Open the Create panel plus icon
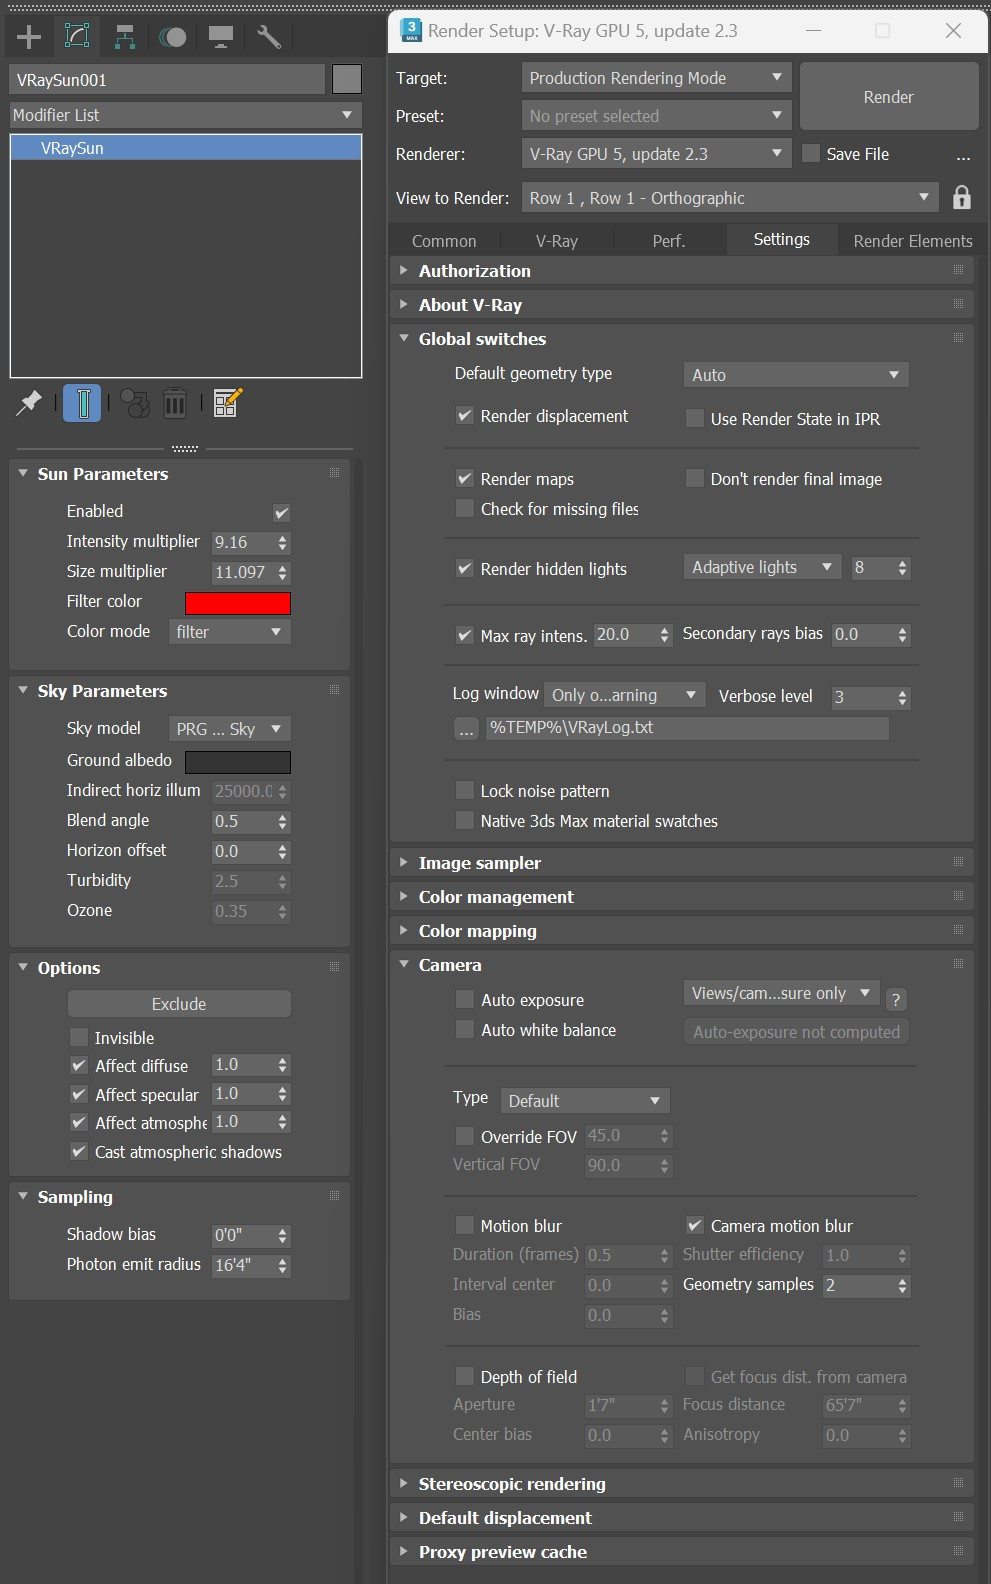Viewport: 991px width, 1584px height. 29,37
